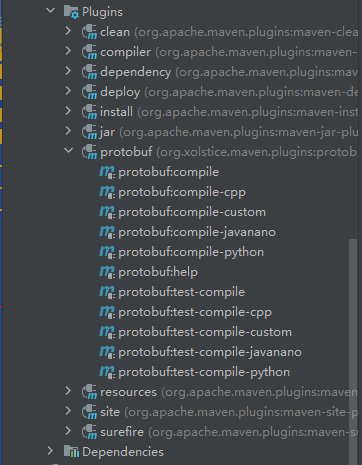Expand the jar plugin node

tap(68, 131)
